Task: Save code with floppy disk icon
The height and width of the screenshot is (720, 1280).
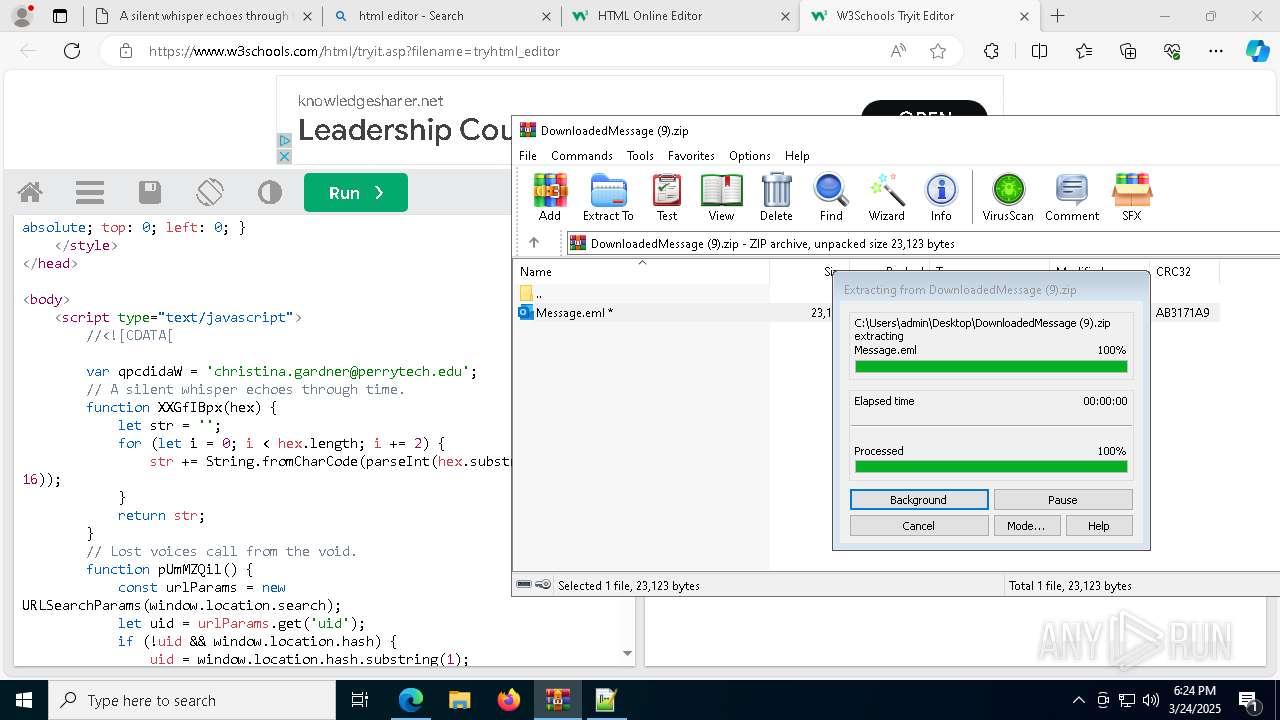Action: pos(150,192)
